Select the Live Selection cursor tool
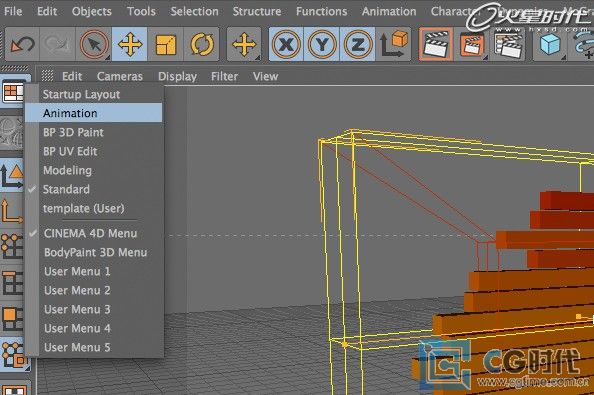 [94, 44]
